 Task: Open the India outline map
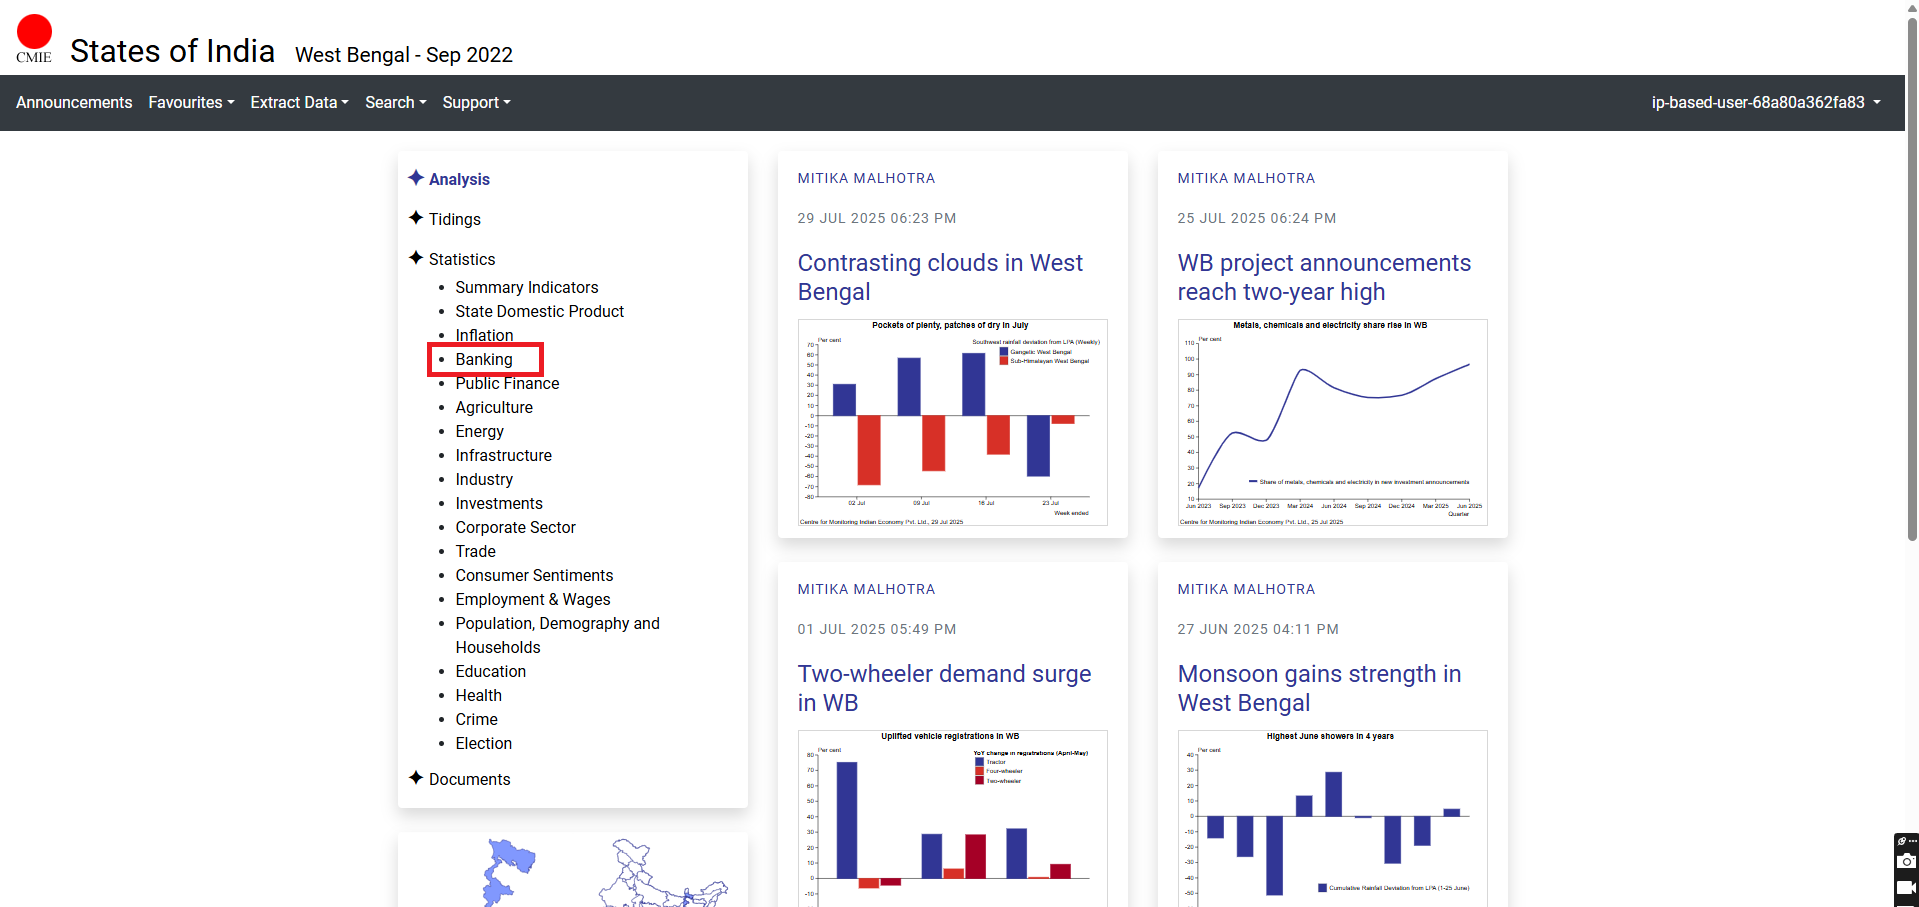point(660,875)
